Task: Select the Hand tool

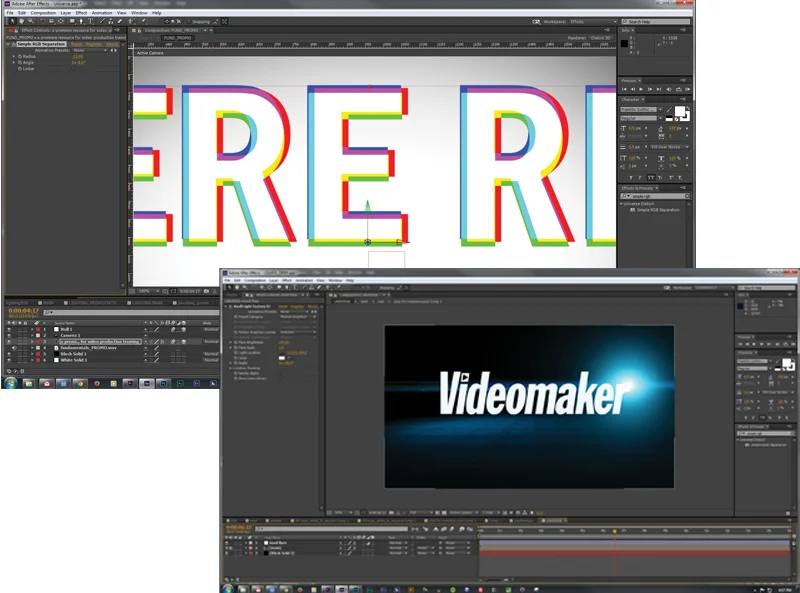Action: click(x=19, y=21)
